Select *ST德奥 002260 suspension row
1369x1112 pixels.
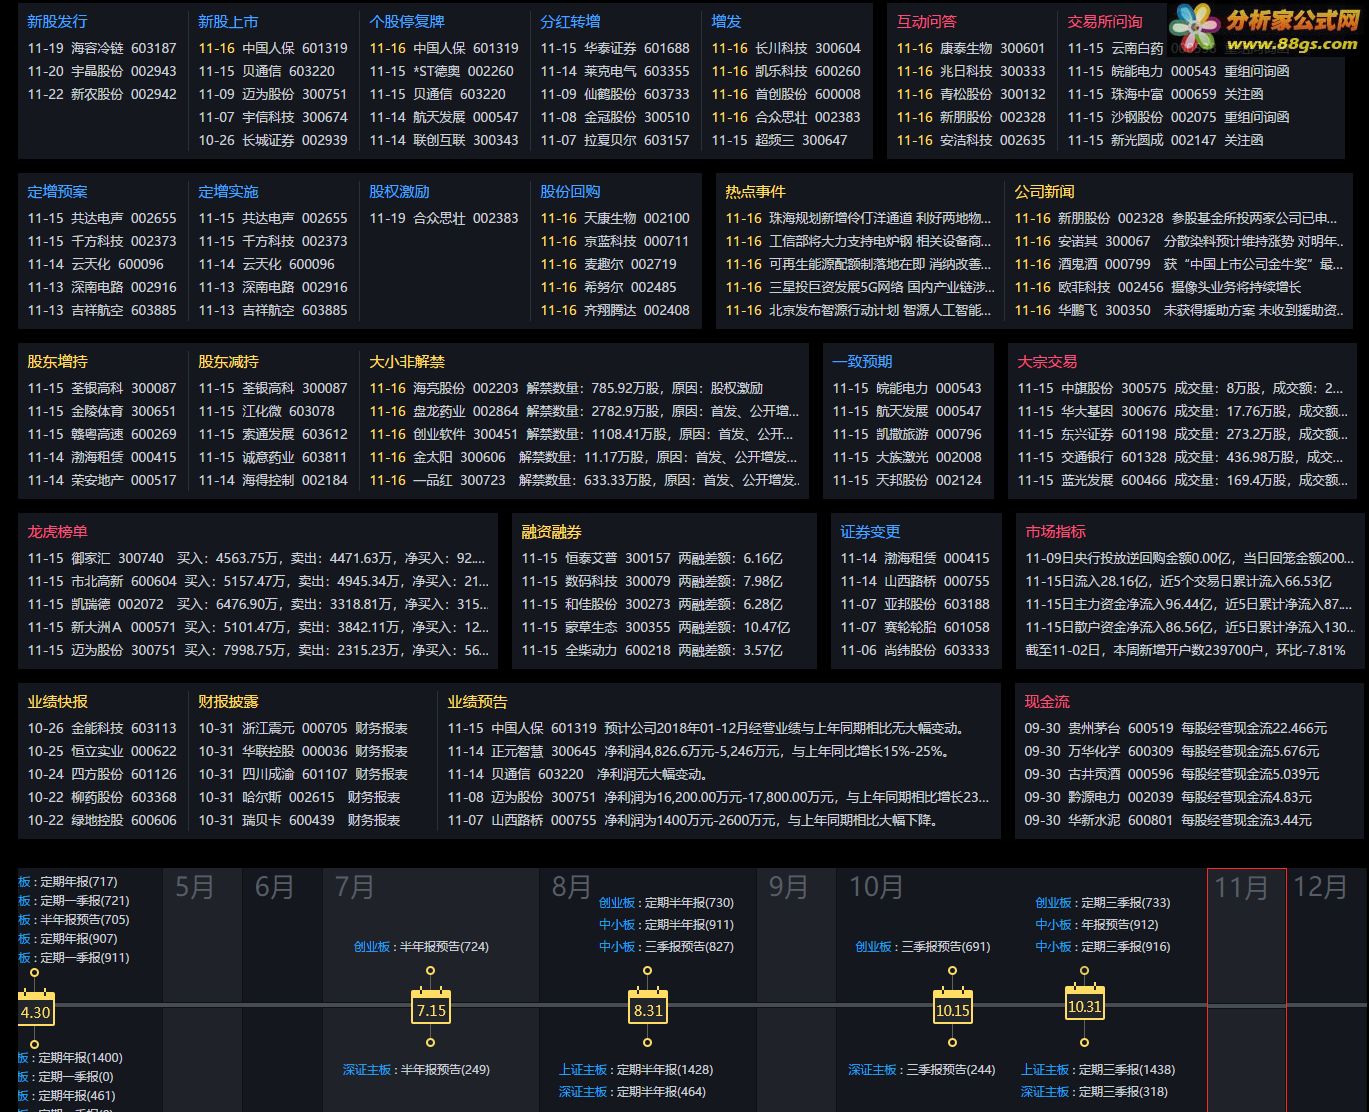point(441,71)
